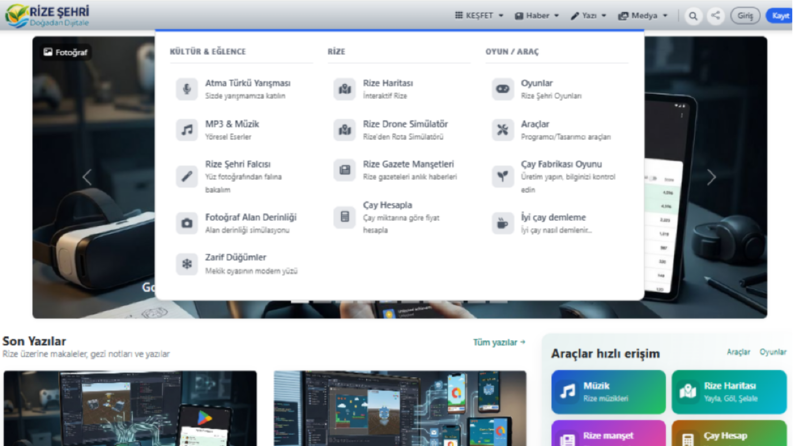Open the second article thumbnail under Son Yazılar

point(400,409)
